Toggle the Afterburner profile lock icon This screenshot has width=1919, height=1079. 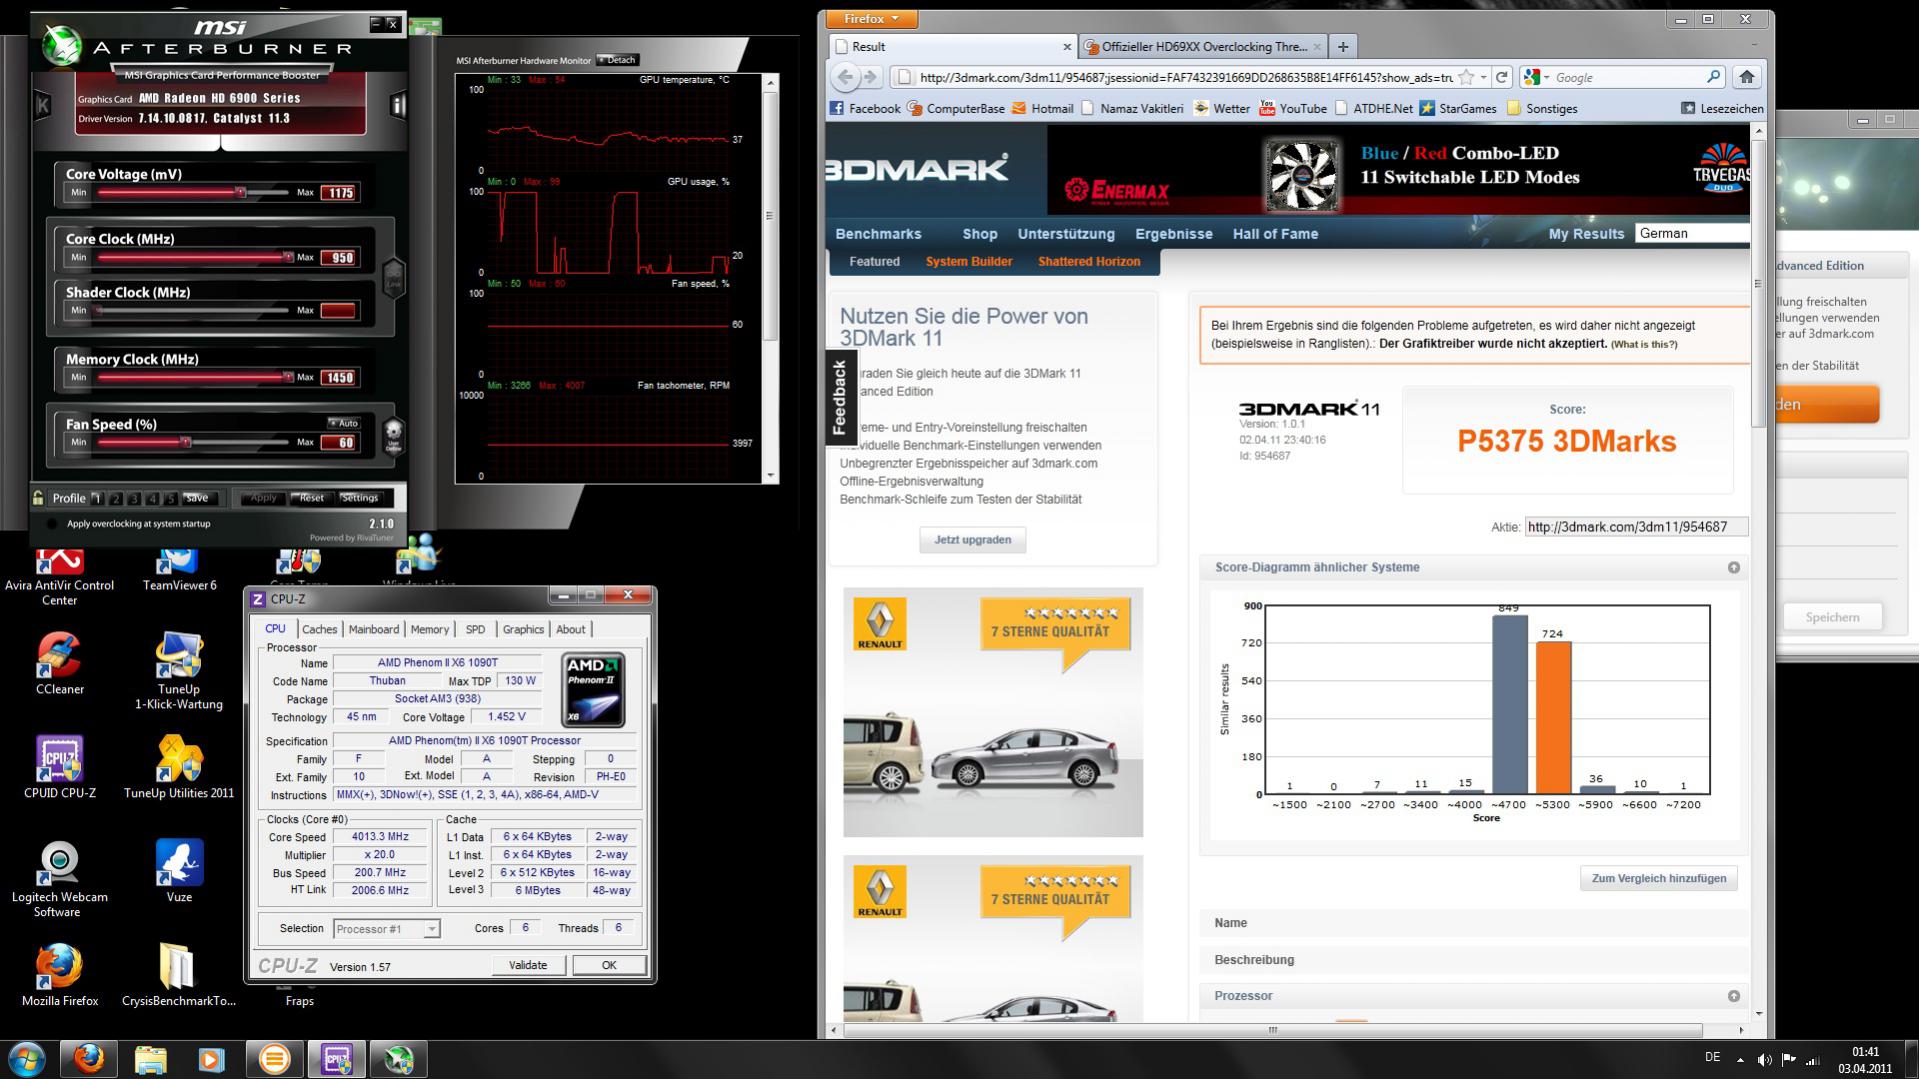click(x=38, y=498)
